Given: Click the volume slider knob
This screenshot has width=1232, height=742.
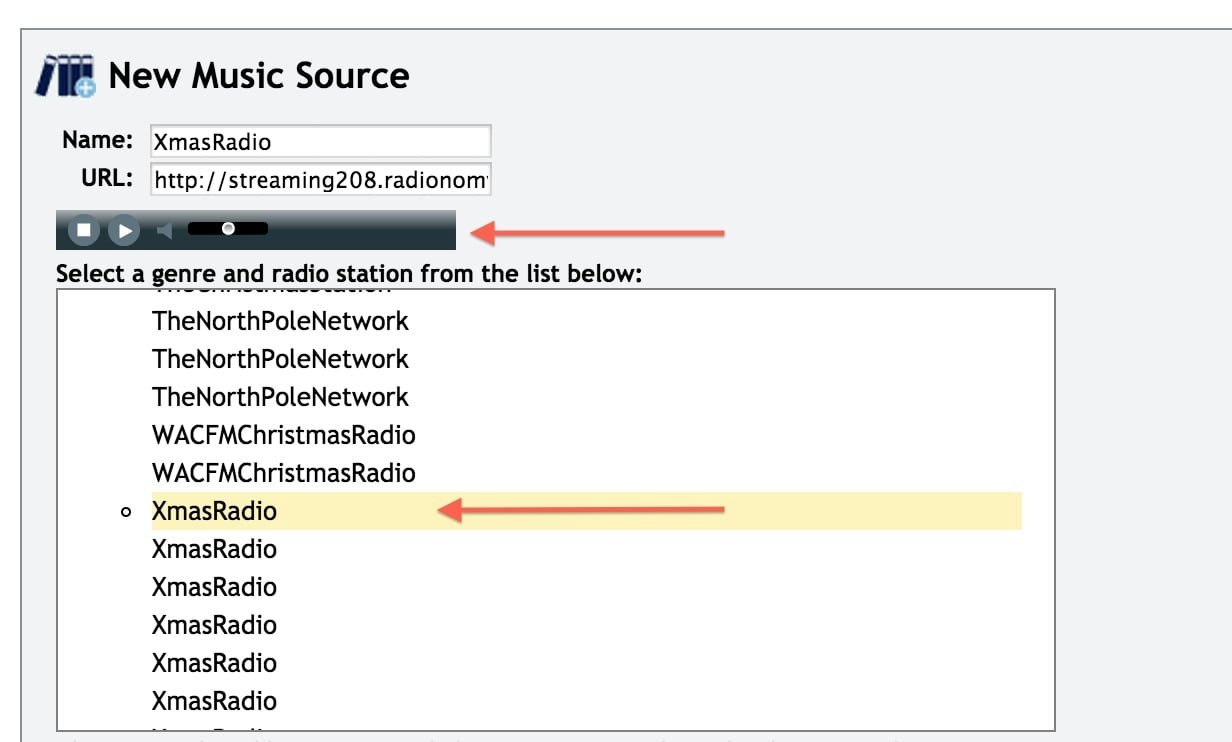Looking at the screenshot, I should [x=228, y=229].
